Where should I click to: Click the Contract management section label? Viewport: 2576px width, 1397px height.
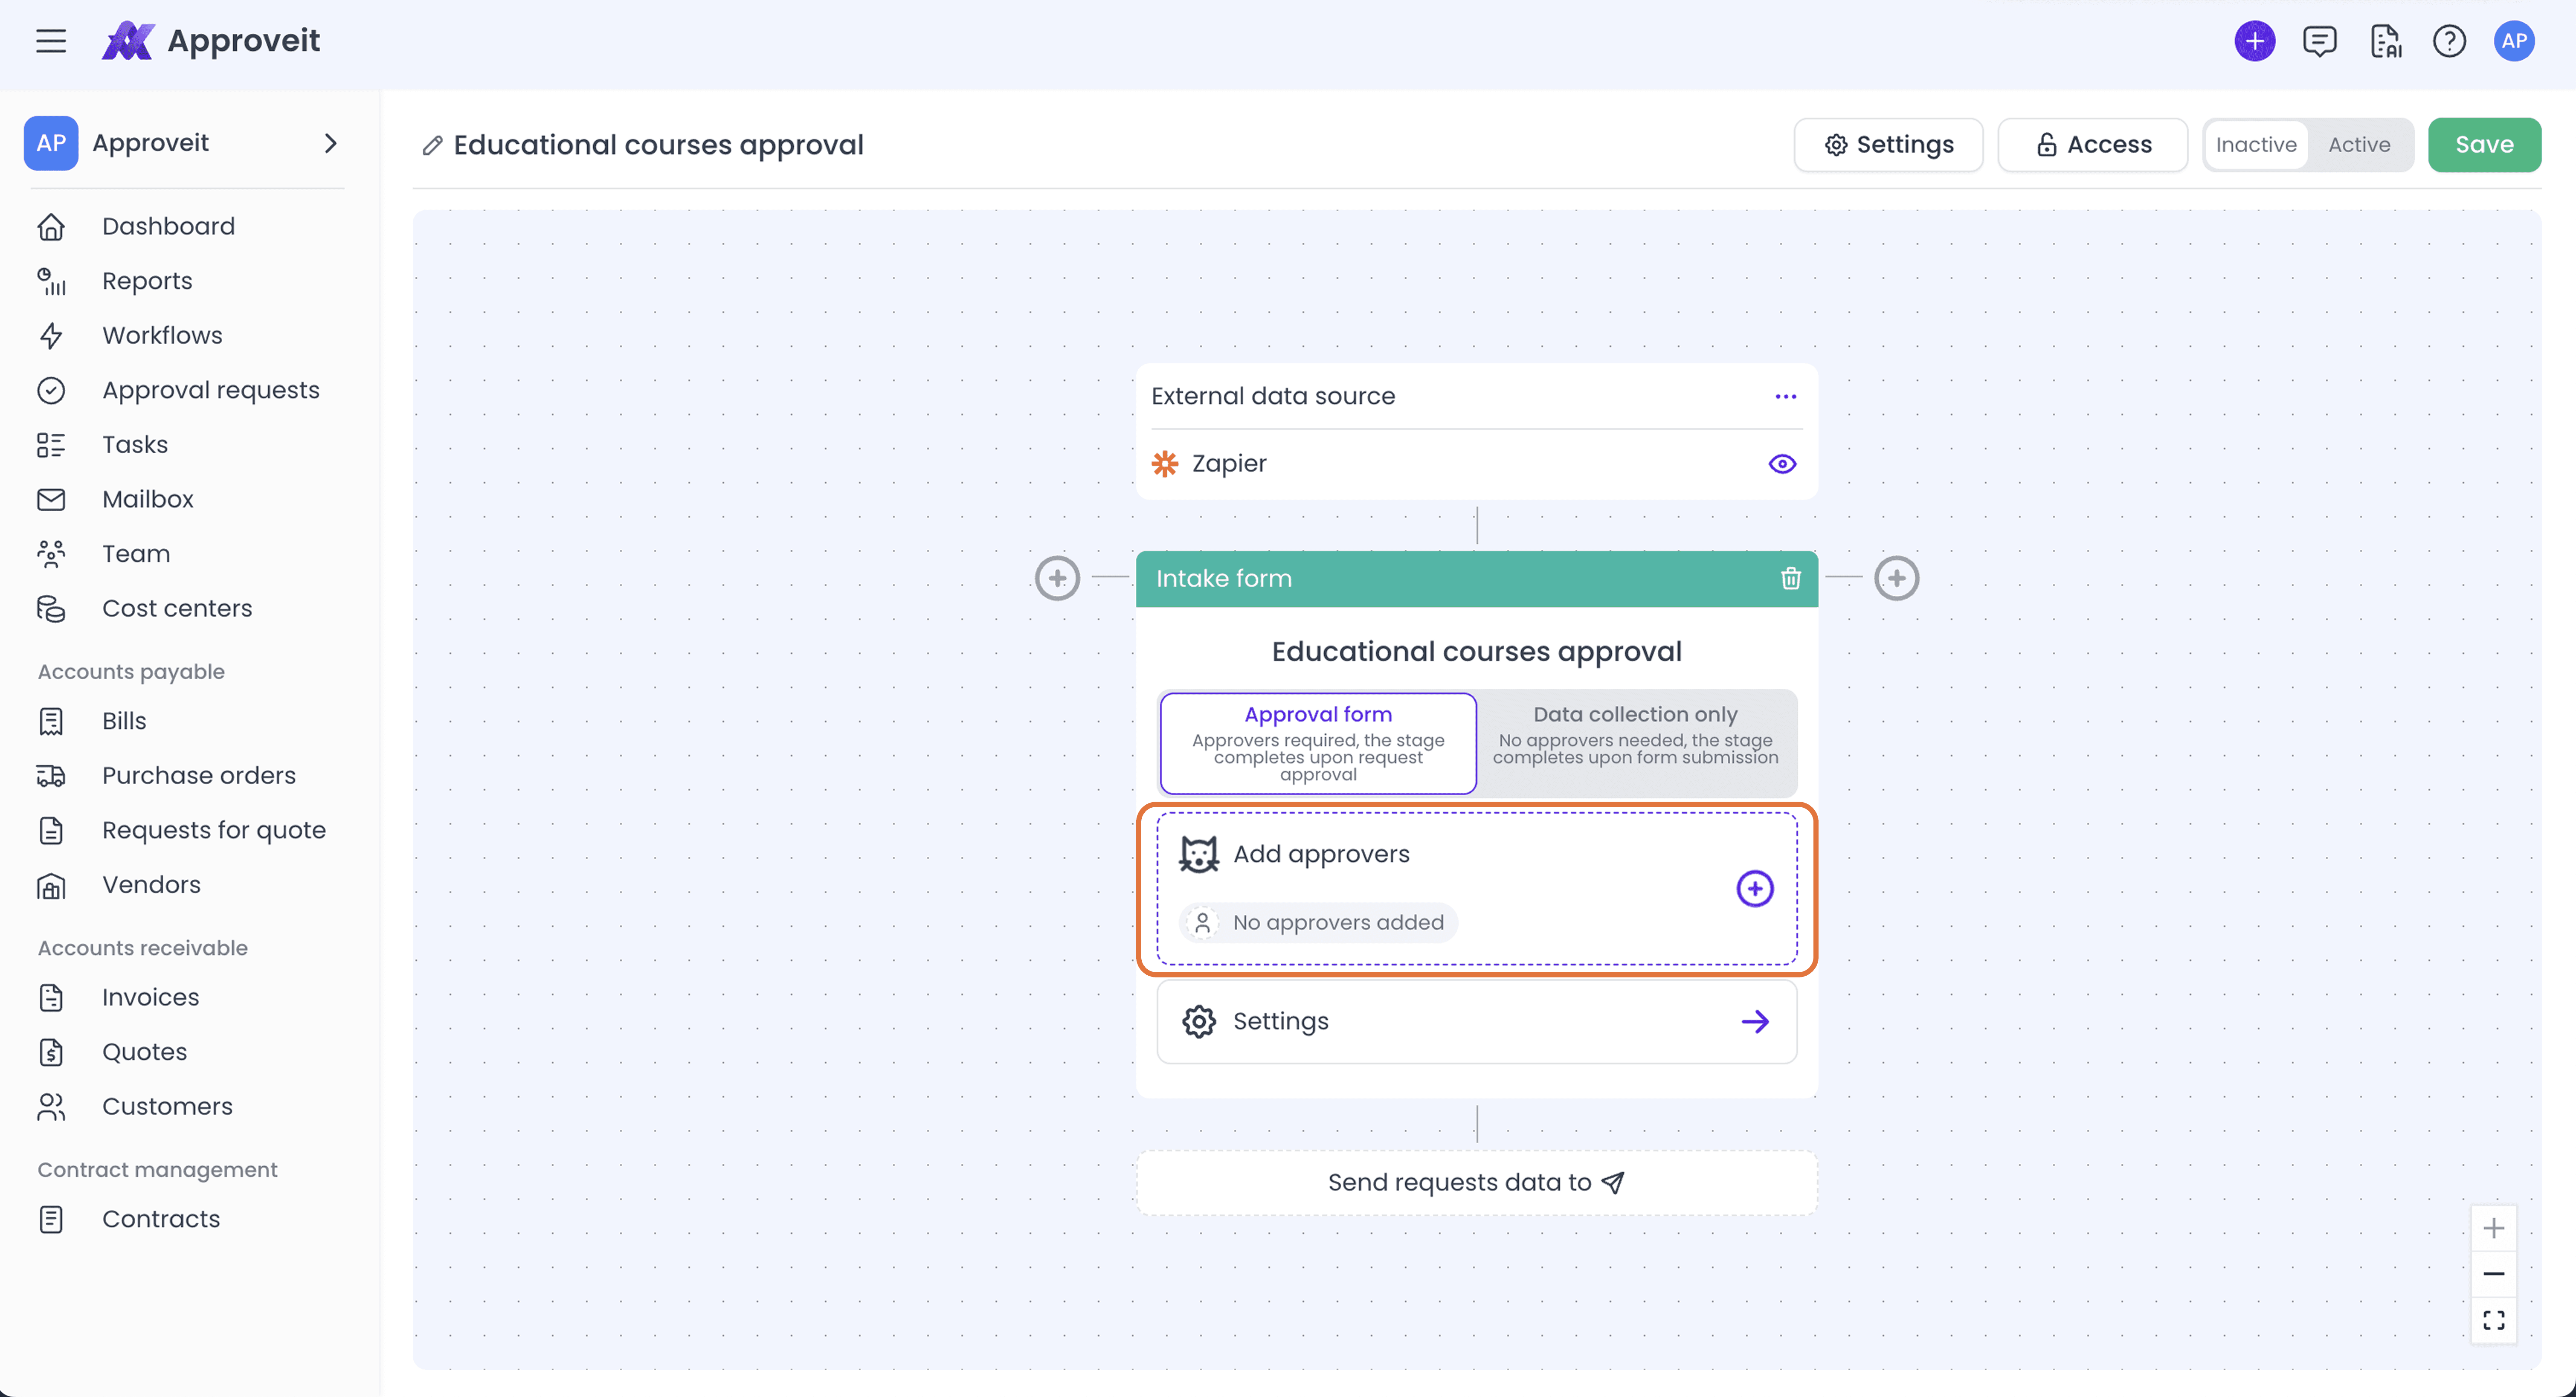click(x=157, y=1170)
